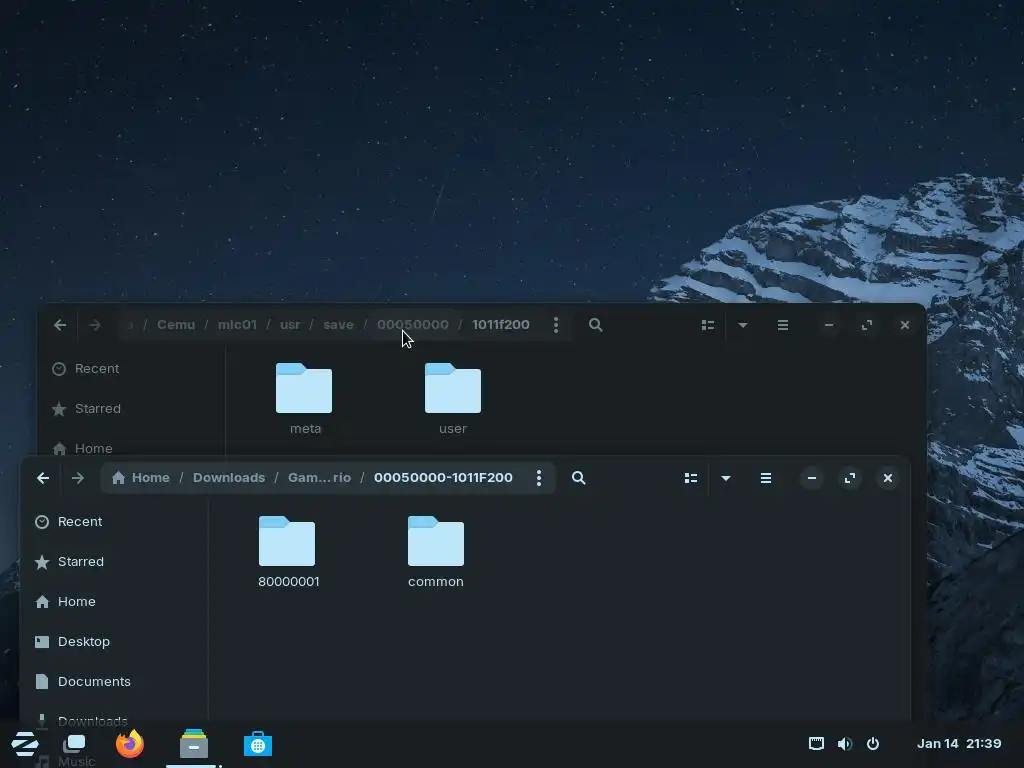1024x768 pixels.
Task: Open the meta folder in Cemu window
Action: coord(304,398)
